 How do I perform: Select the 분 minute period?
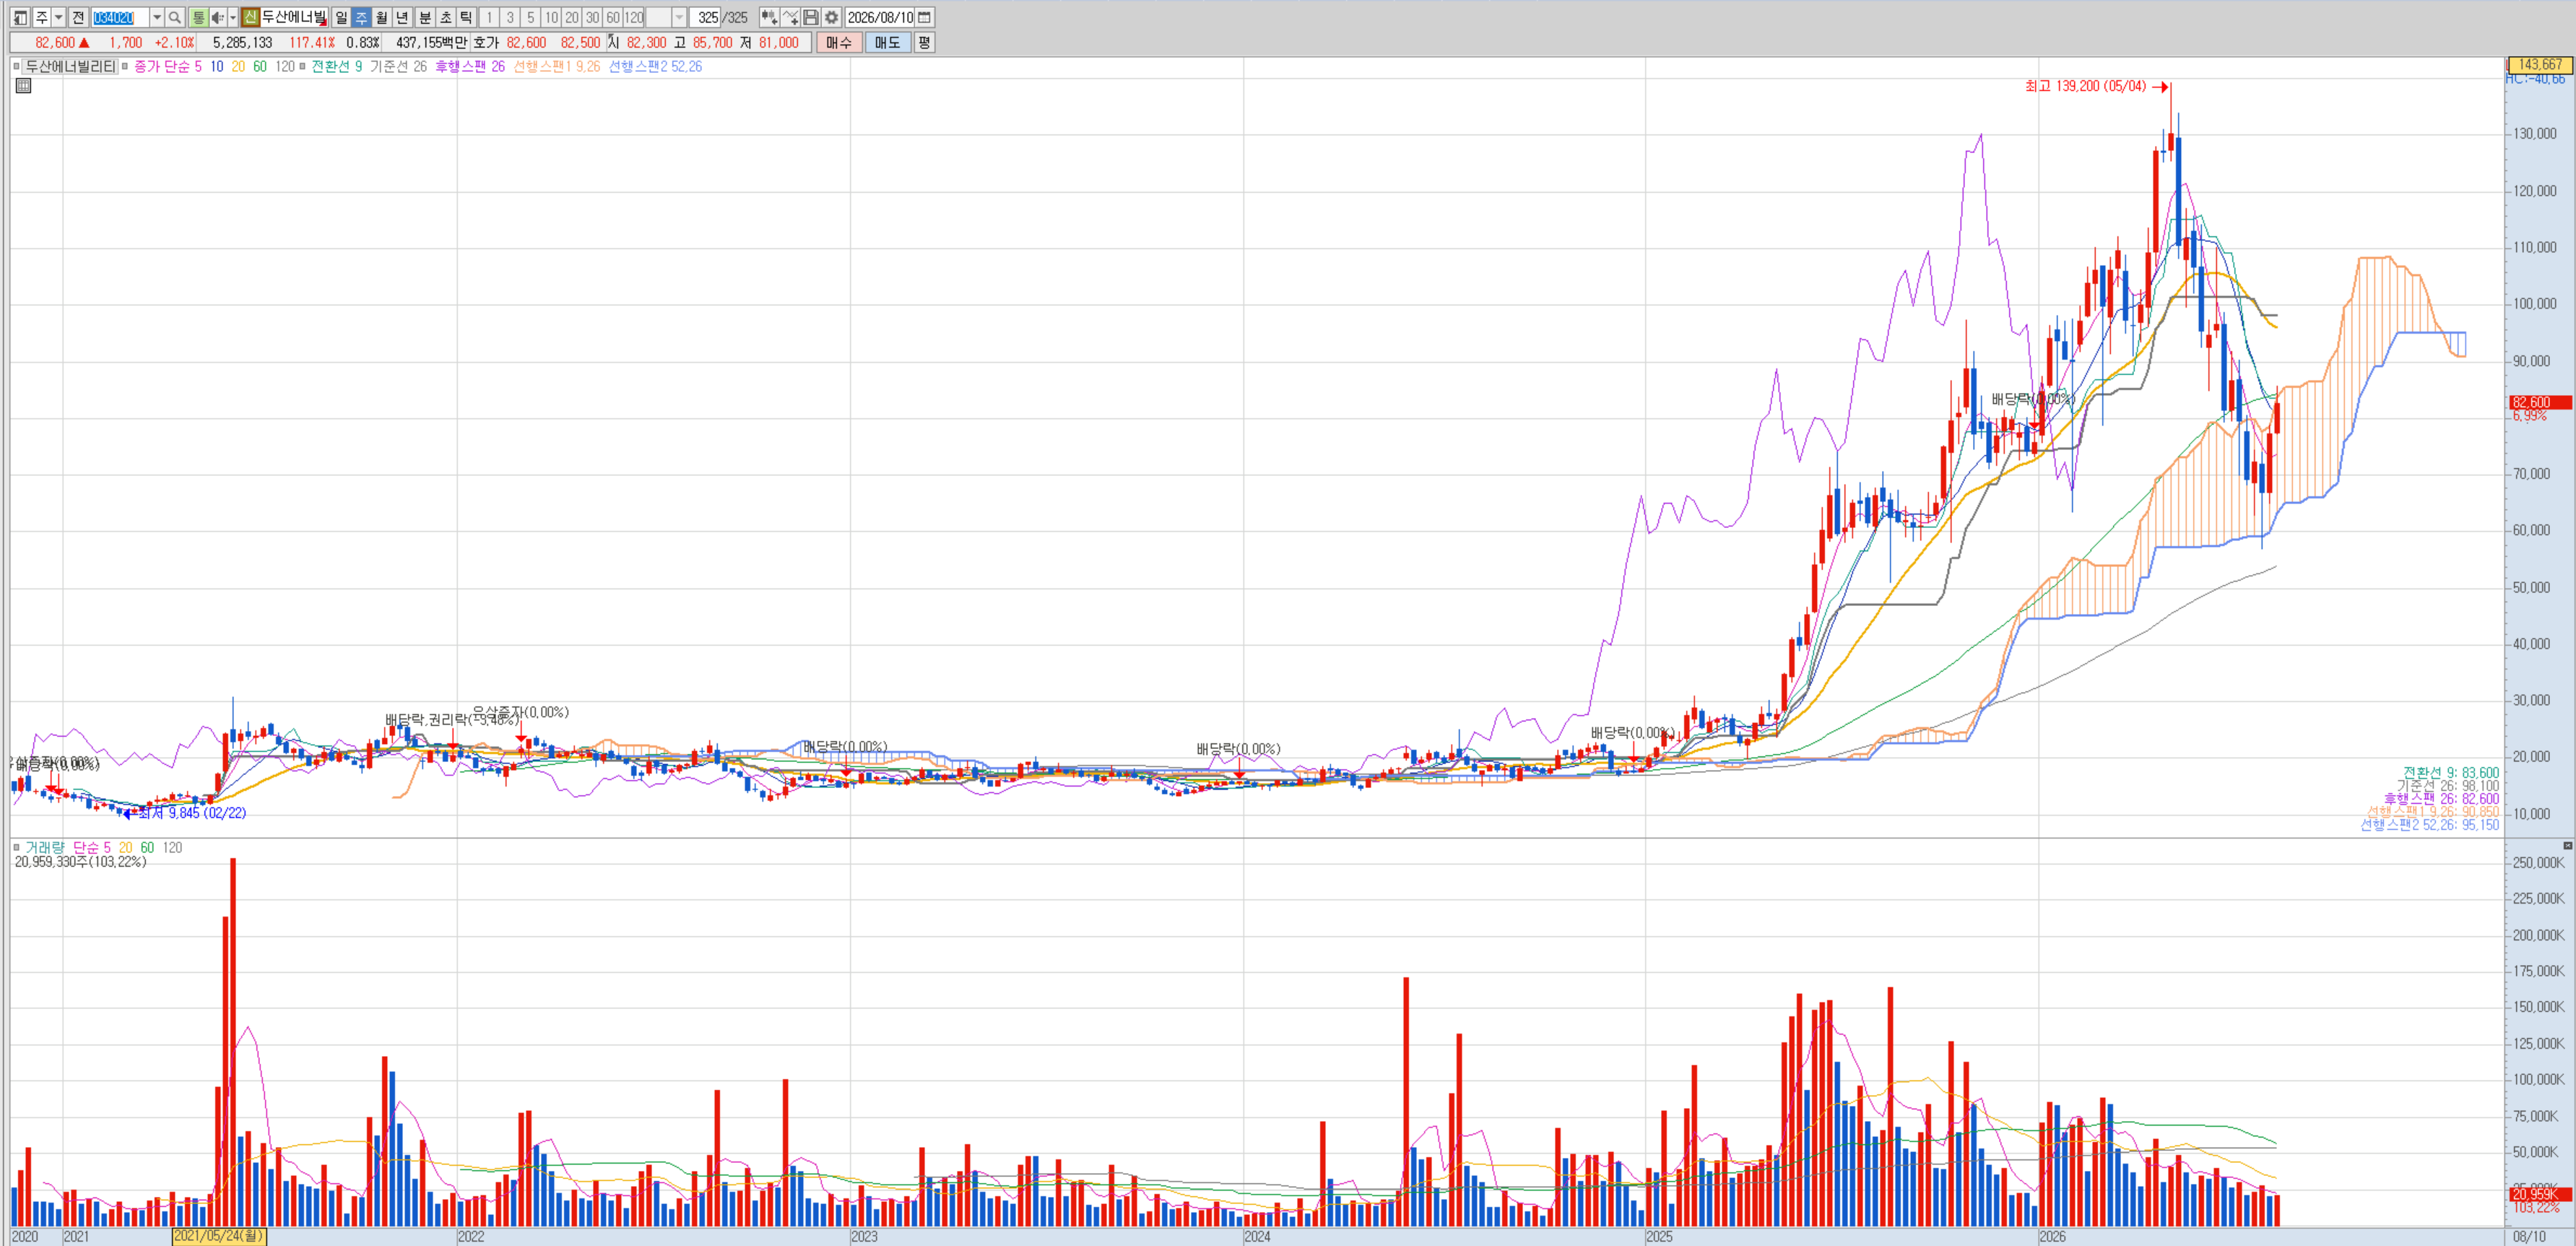[x=424, y=17]
